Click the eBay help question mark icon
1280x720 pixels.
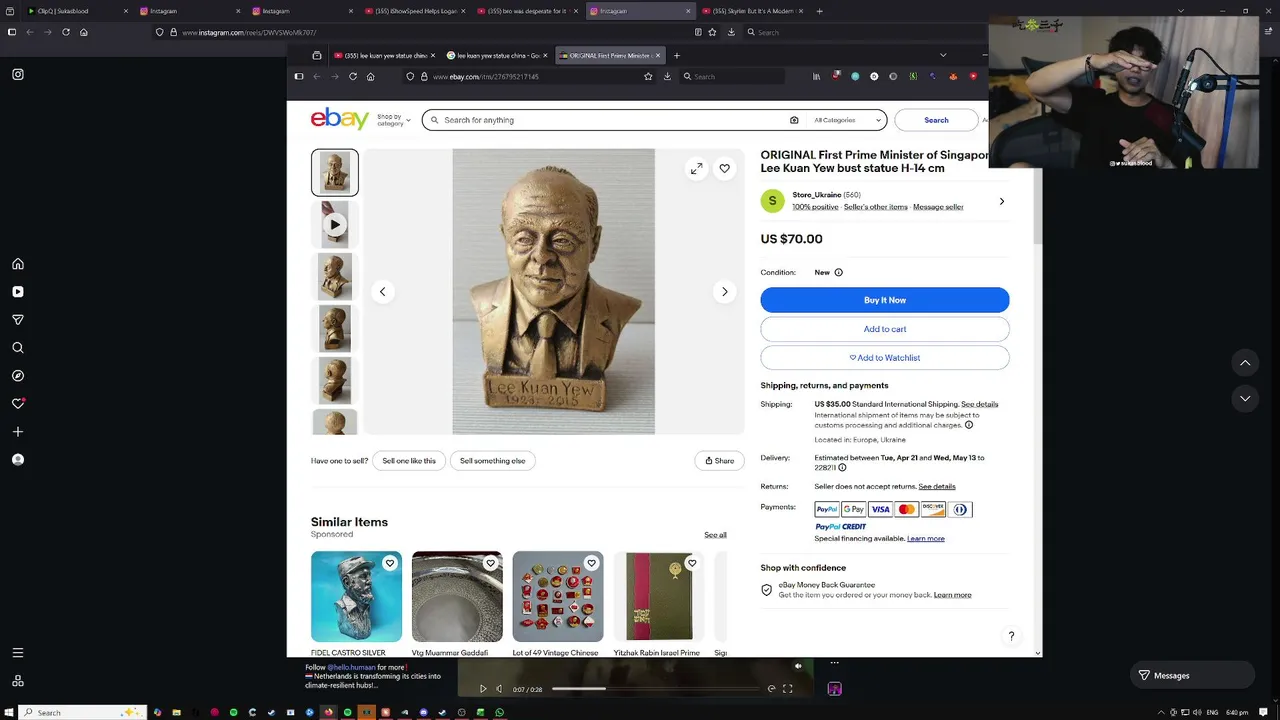(x=1011, y=636)
